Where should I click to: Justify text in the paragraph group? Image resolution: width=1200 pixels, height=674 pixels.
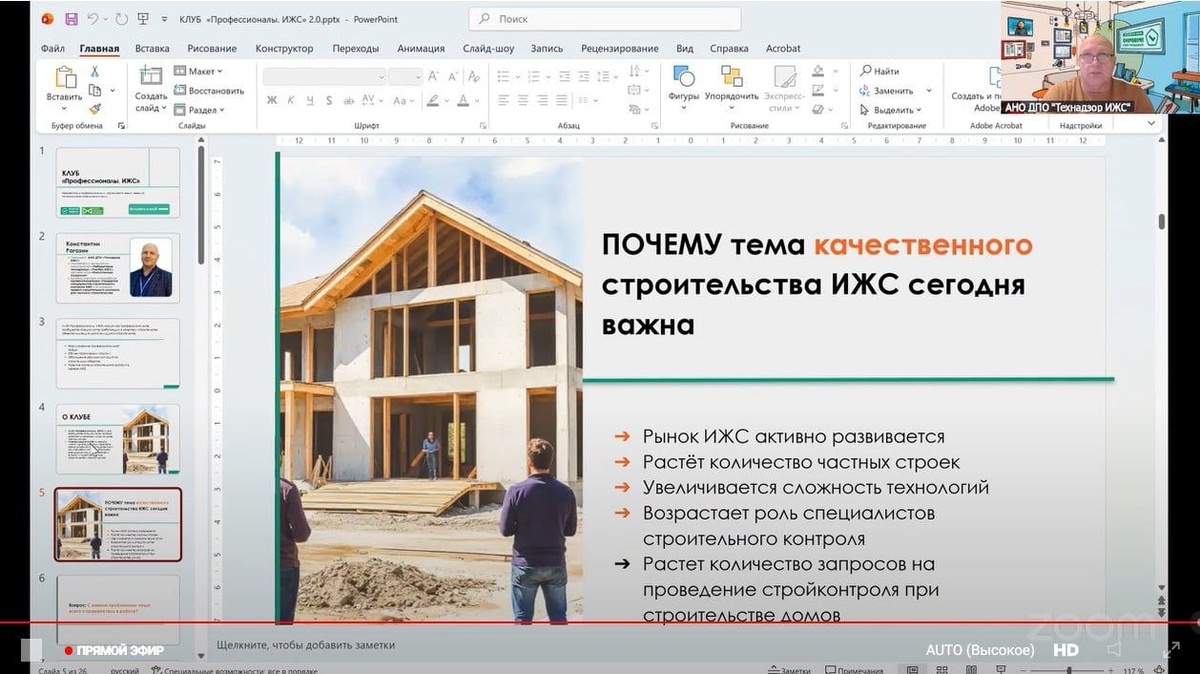click(560, 100)
